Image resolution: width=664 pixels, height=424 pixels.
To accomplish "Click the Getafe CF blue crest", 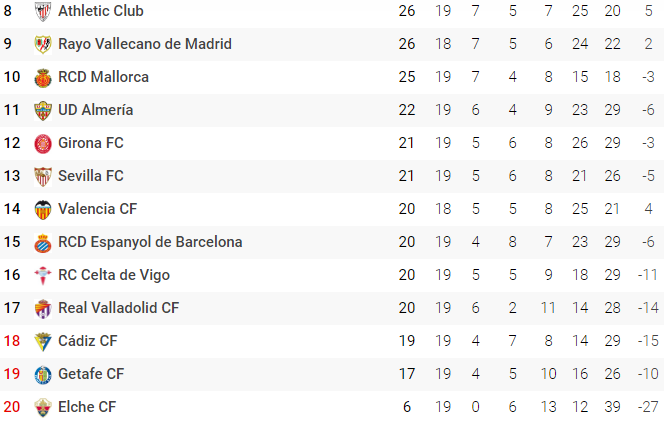I will [43, 374].
